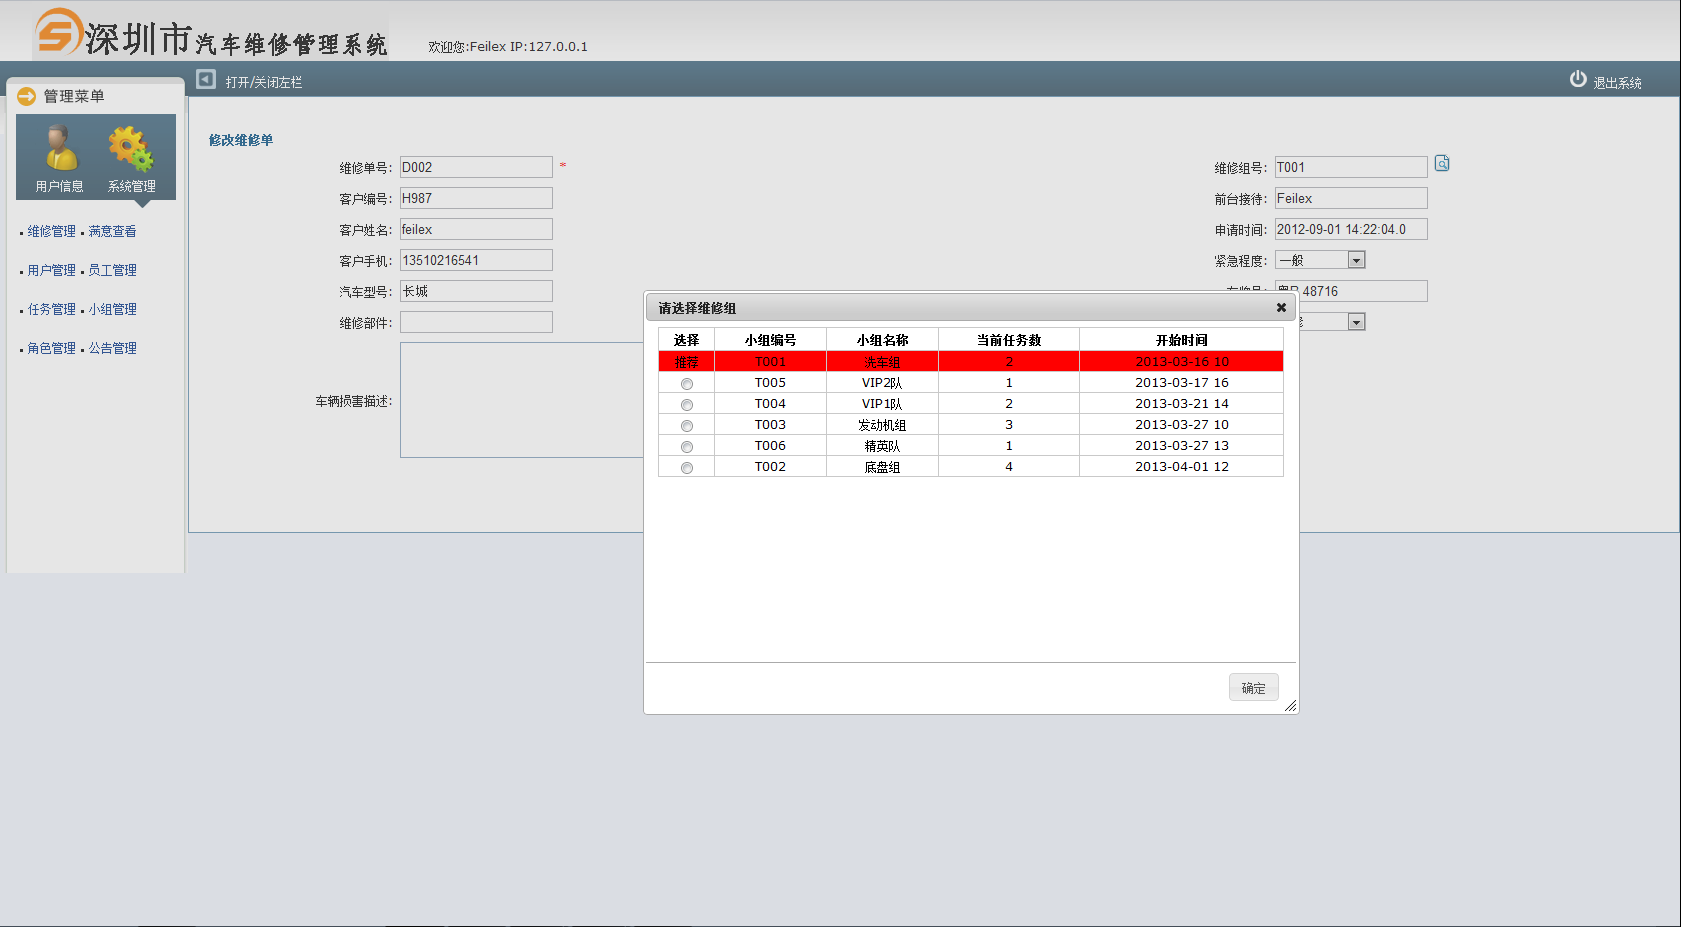Open the 系统管理 gears icon

point(131,150)
